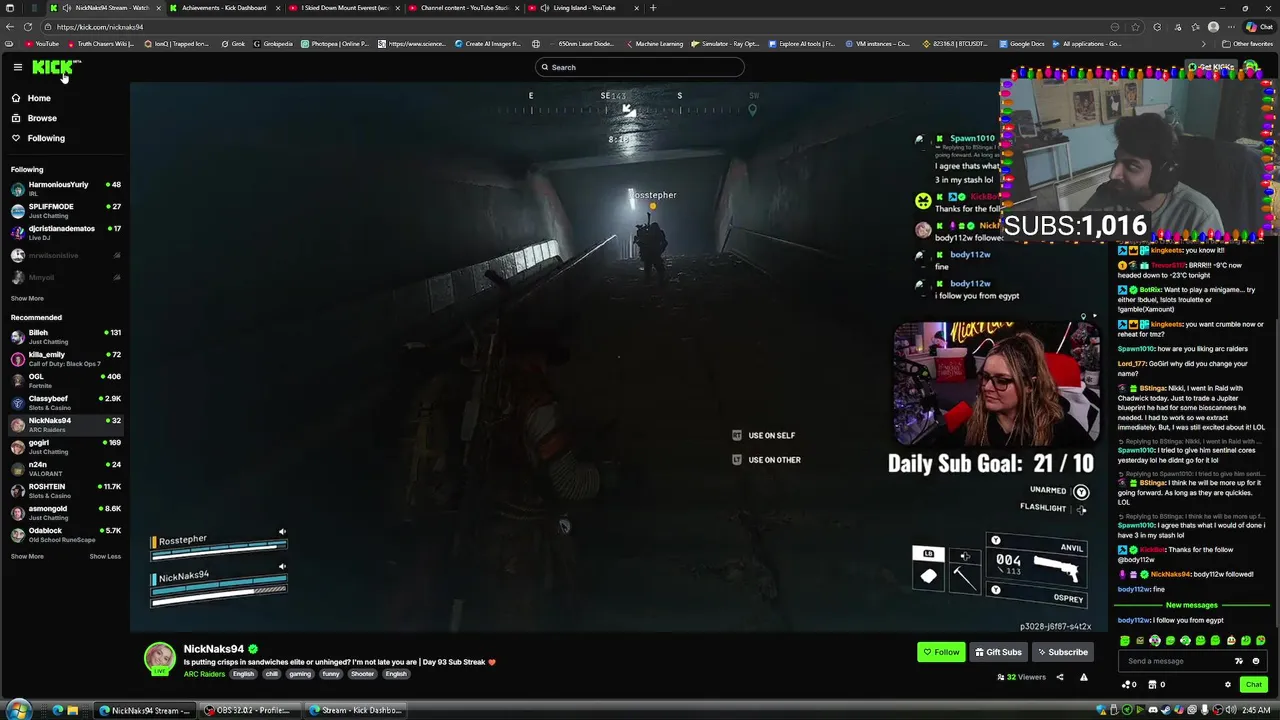1280x720 pixels.
Task: Open Gift Subs dialog
Action: click(998, 652)
